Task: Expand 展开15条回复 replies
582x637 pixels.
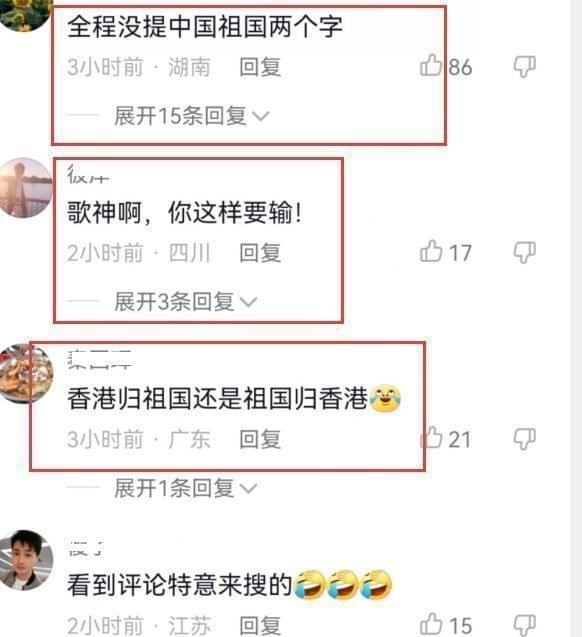Action: tap(192, 116)
